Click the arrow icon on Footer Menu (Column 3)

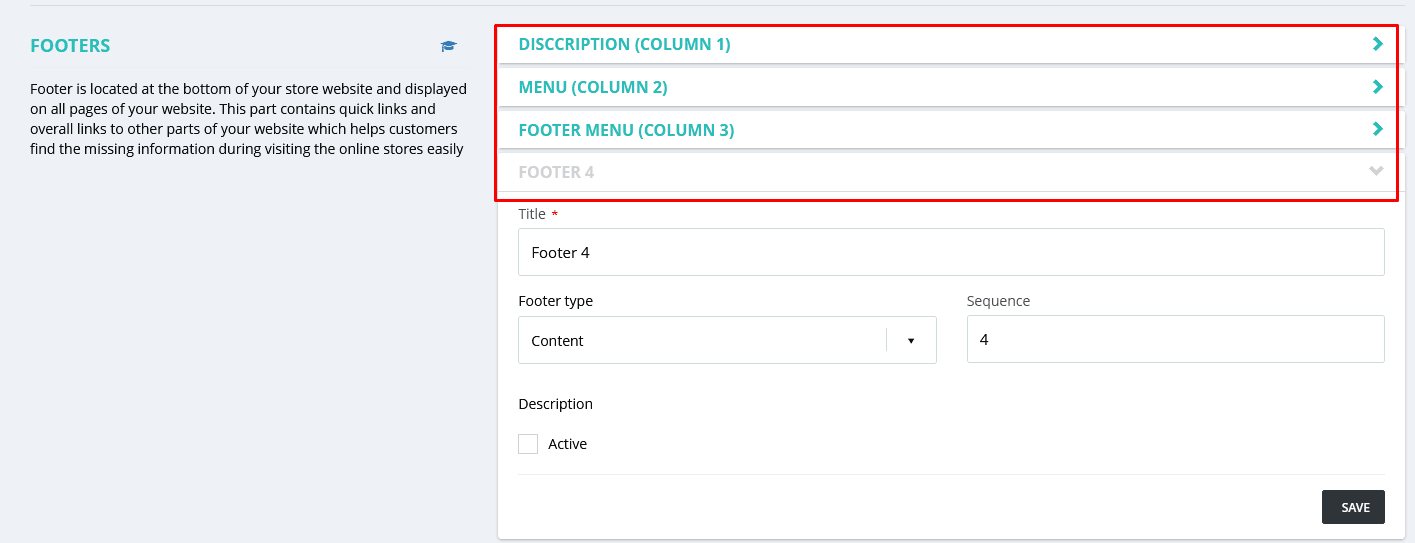click(1377, 129)
